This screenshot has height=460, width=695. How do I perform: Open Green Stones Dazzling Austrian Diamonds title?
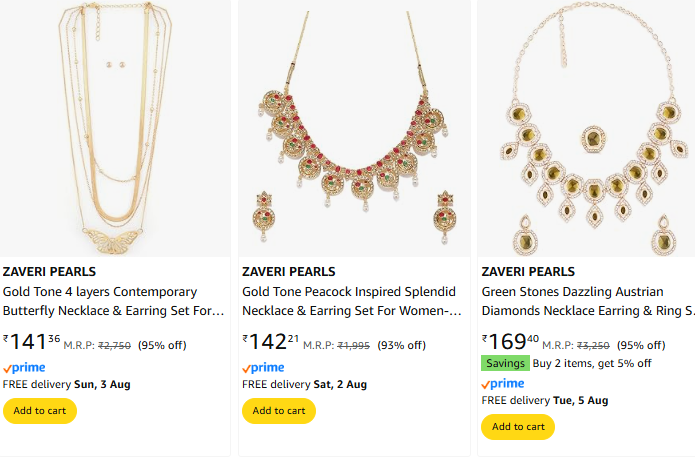[x=588, y=301]
